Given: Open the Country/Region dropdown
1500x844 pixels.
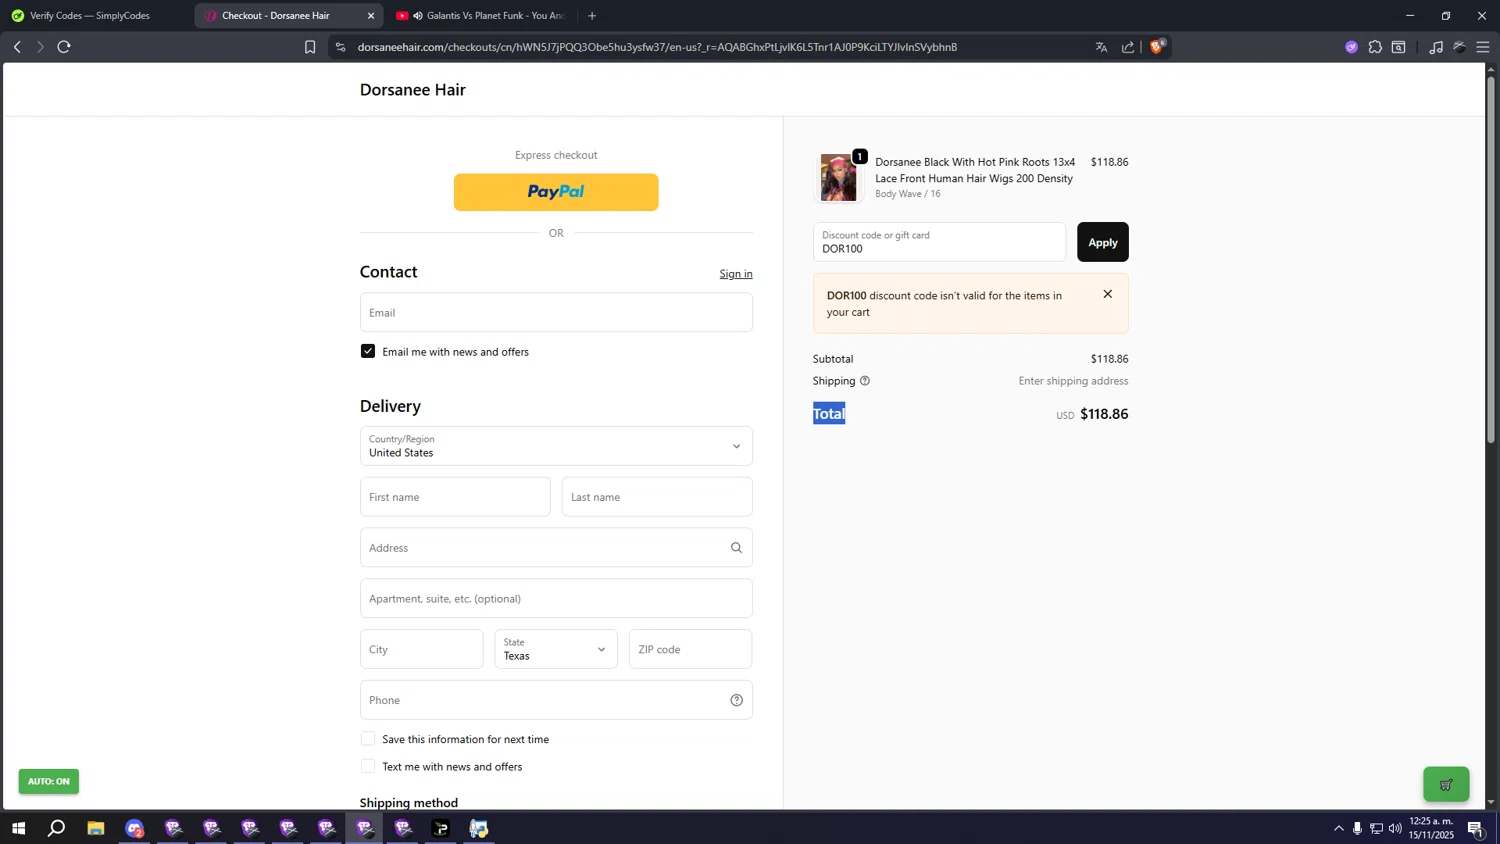Looking at the screenshot, I should tap(556, 446).
